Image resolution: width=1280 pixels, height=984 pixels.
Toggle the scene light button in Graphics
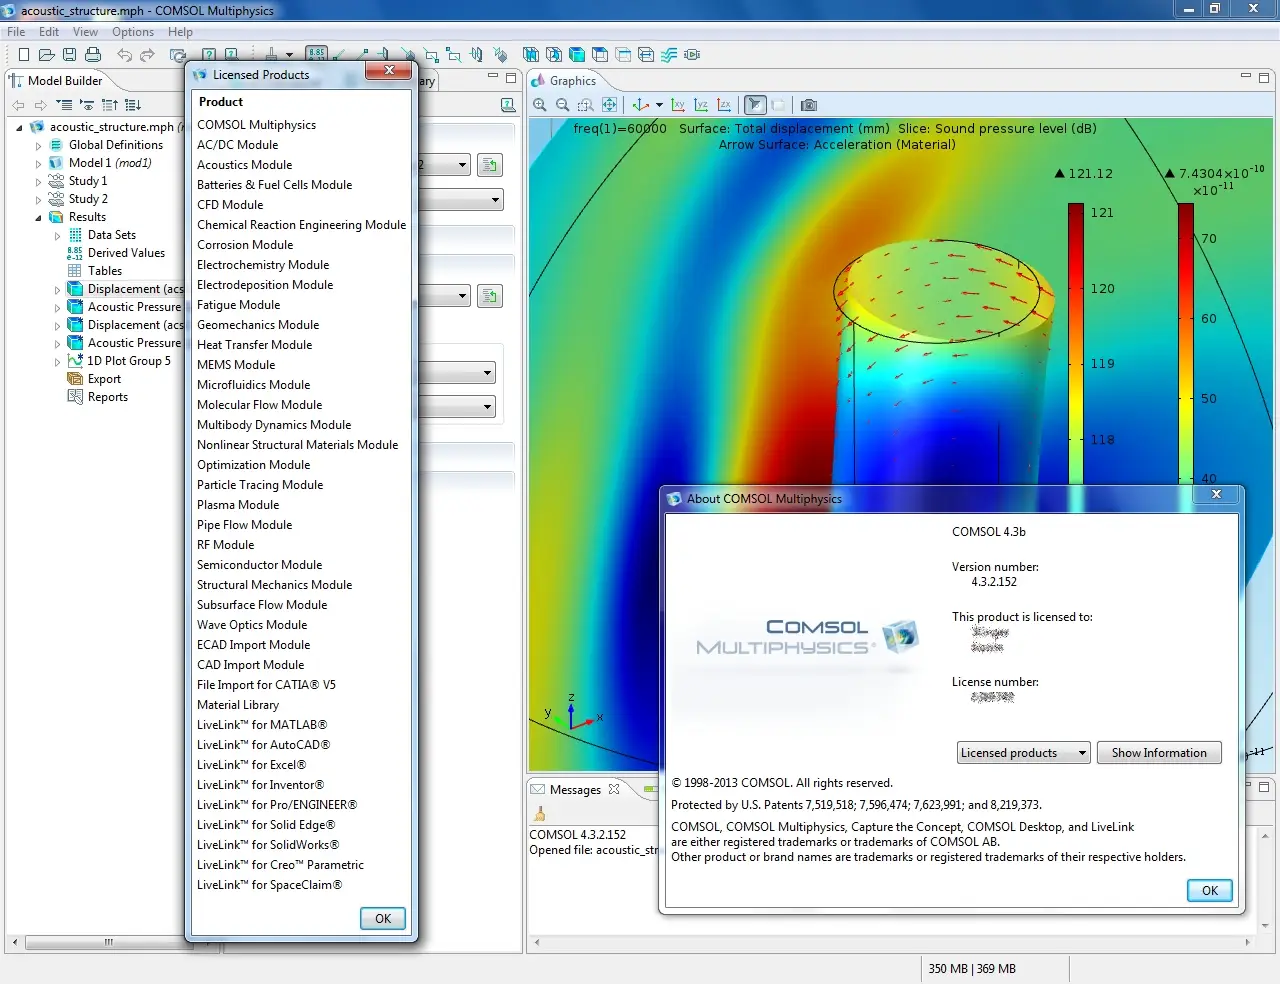pos(755,105)
